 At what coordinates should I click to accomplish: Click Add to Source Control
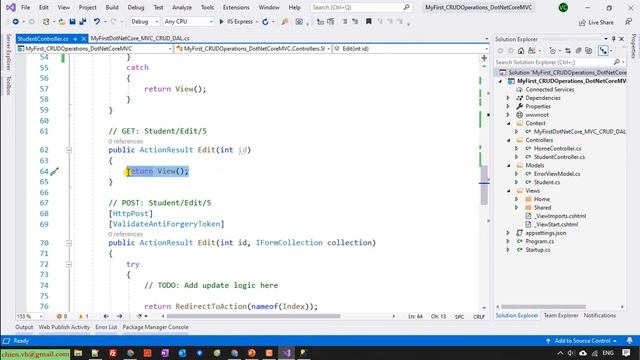582,340
